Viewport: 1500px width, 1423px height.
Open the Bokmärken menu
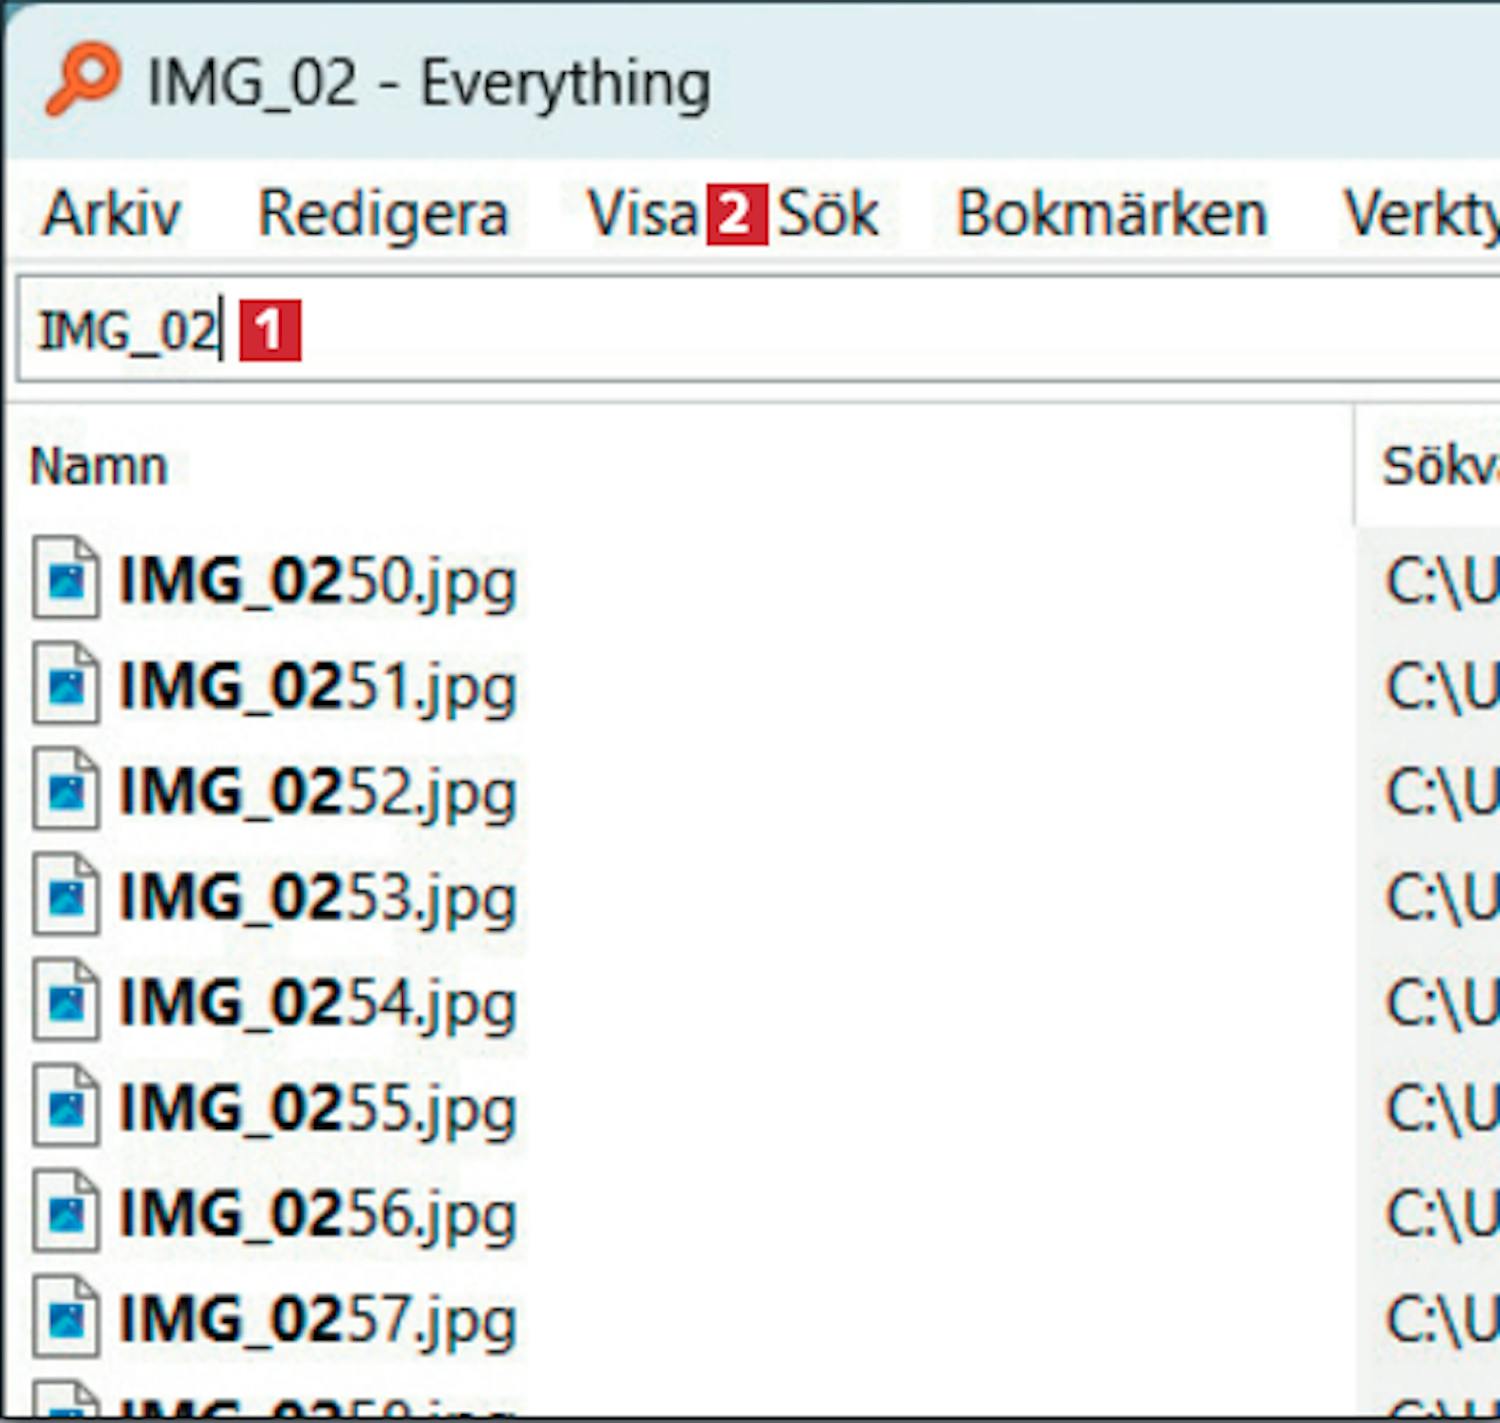click(1111, 214)
